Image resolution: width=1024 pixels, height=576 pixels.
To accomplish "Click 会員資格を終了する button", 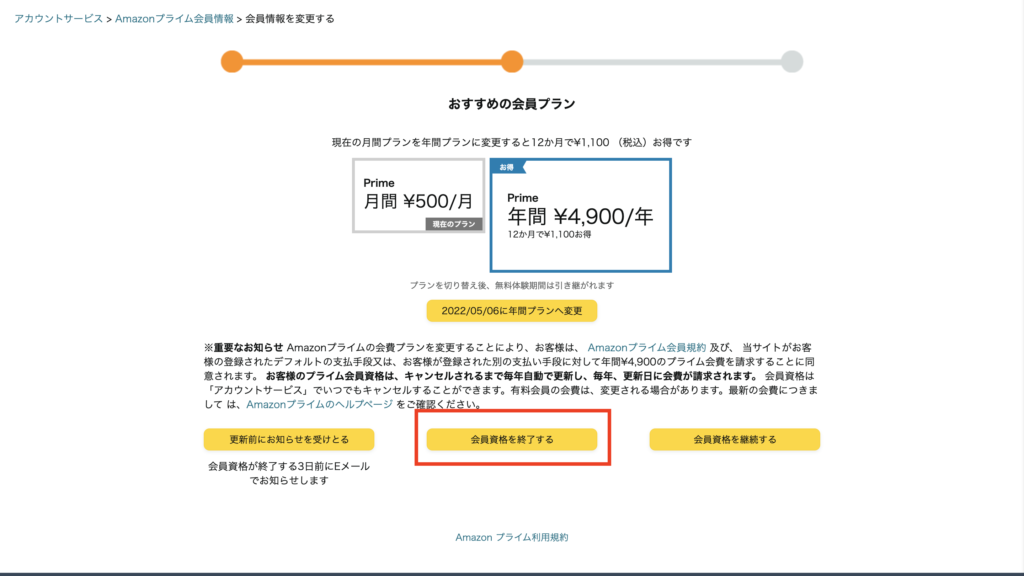I will tap(512, 440).
